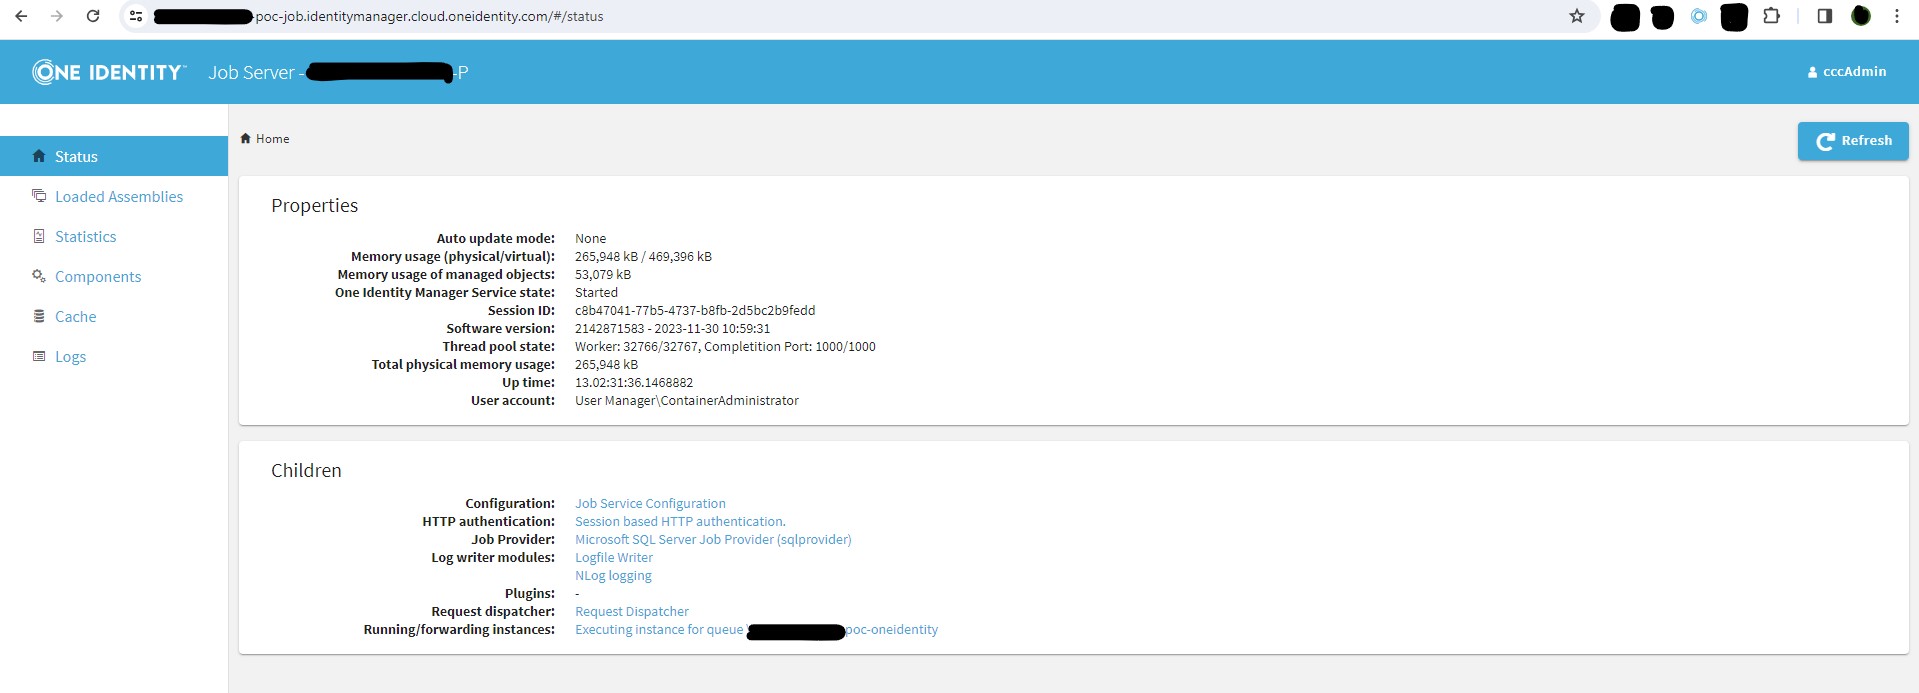
Task: Open the browser extensions puzzle icon
Action: pyautogui.click(x=1772, y=16)
